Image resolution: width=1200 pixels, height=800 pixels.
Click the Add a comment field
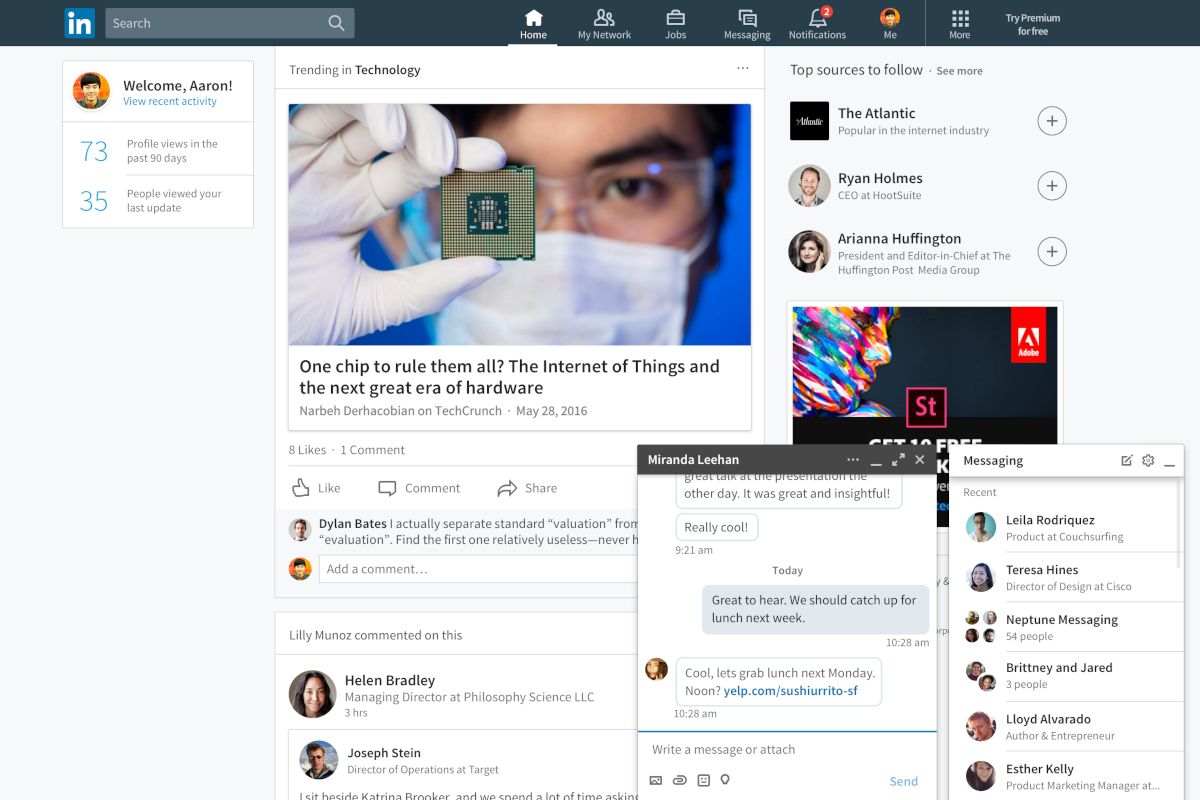tap(478, 569)
